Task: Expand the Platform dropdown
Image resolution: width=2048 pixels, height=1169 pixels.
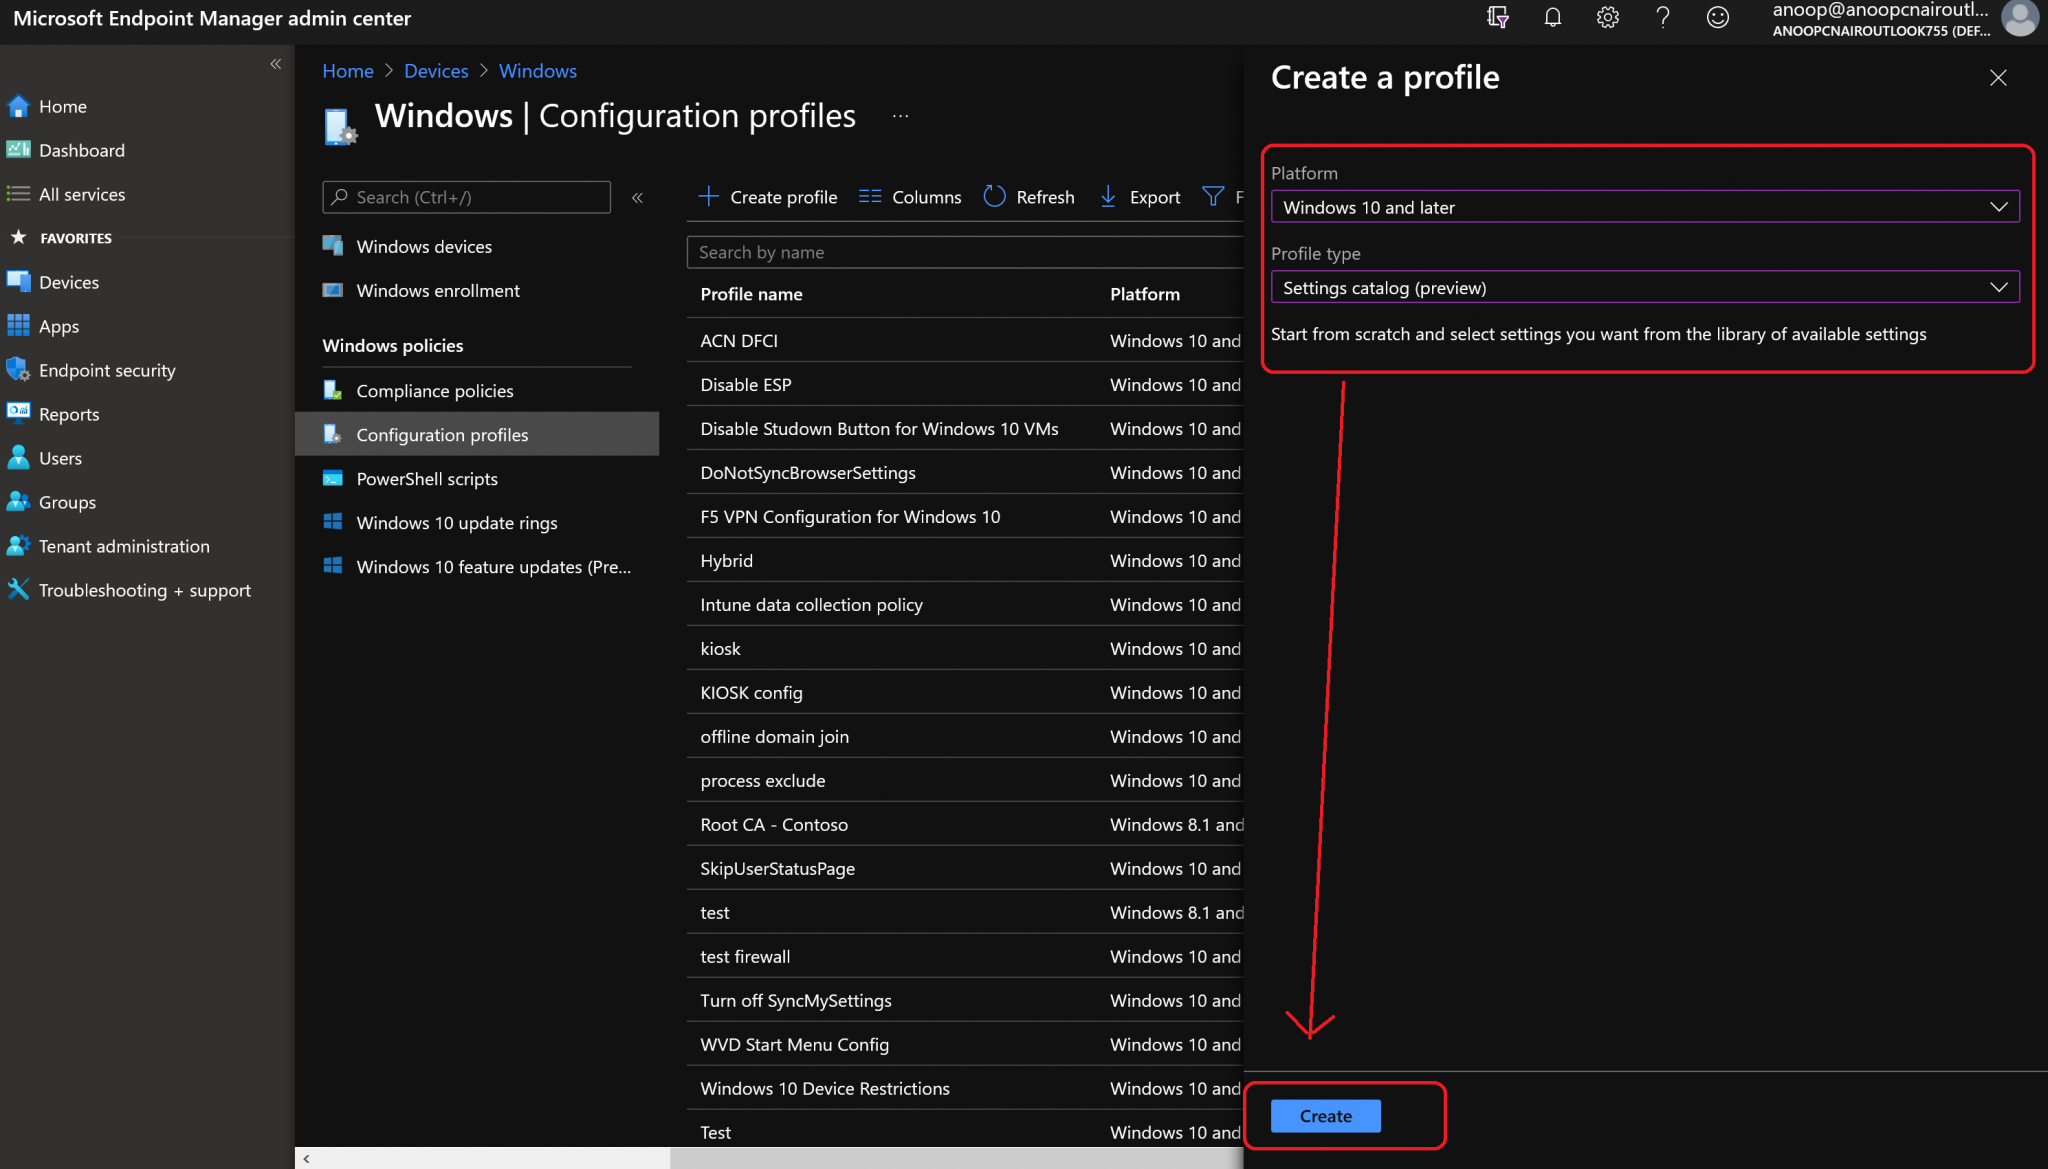Action: click(x=1645, y=207)
